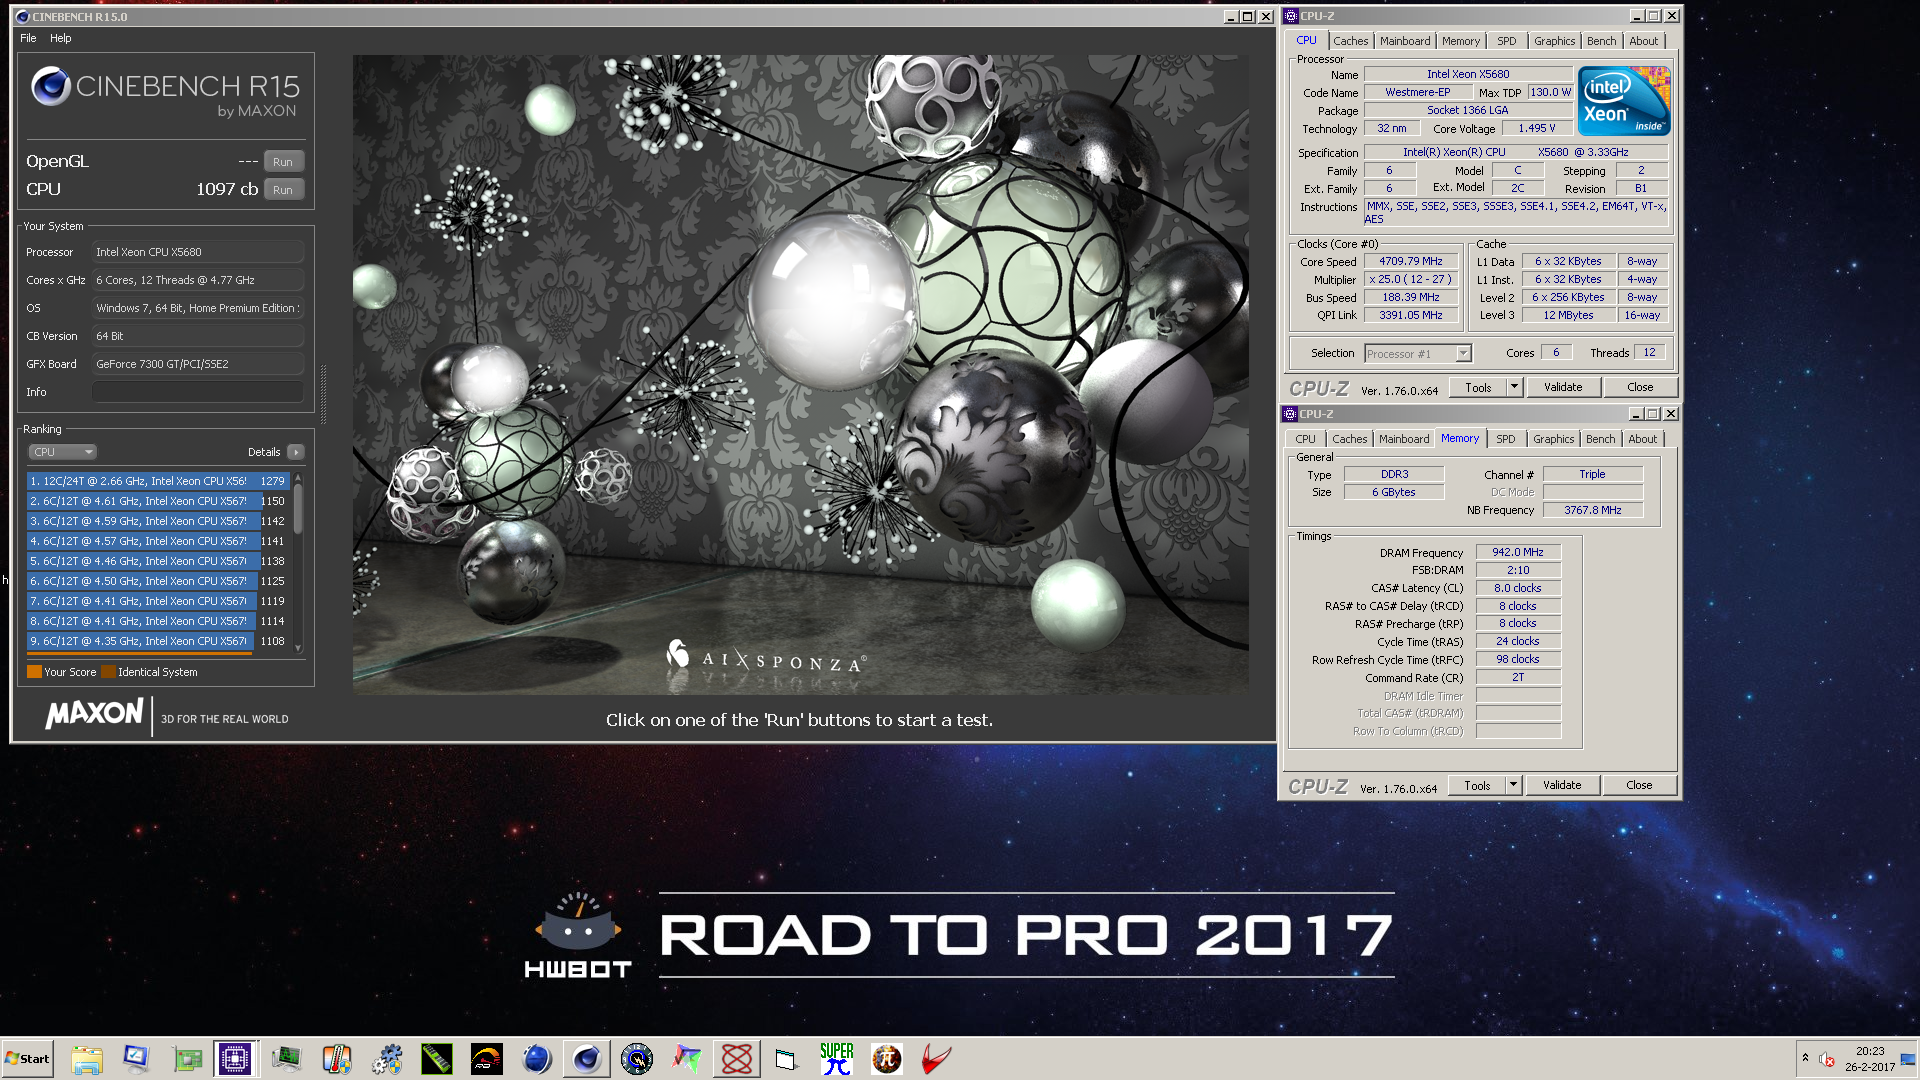Launch the thermometer temperature taskbar icon
This screenshot has width=1920, height=1080.
337,1059
